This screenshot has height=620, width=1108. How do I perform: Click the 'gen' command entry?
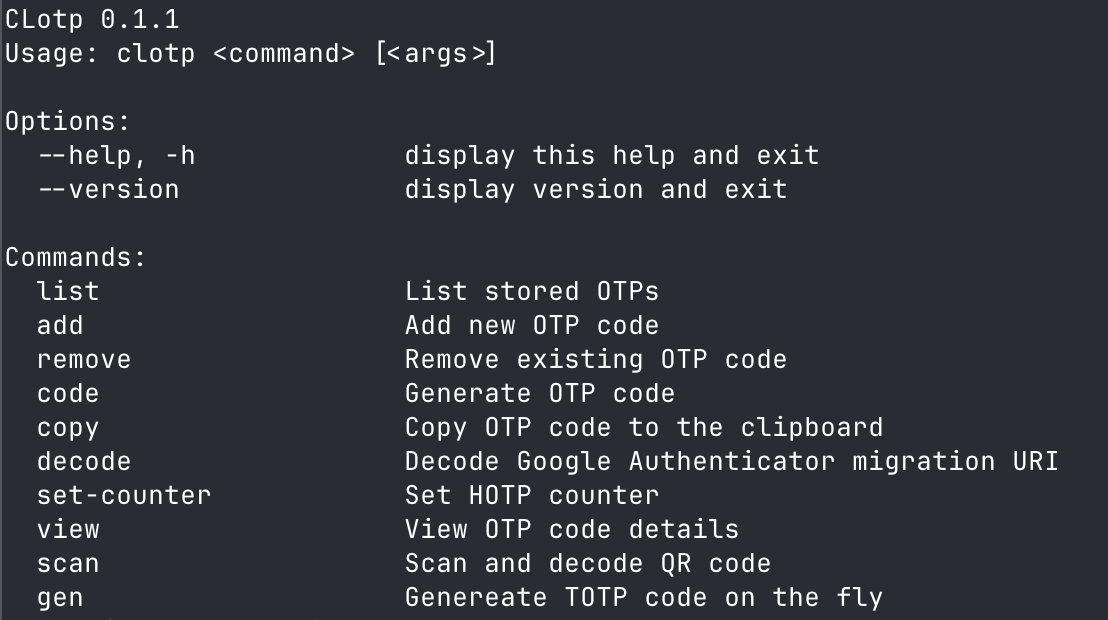(60, 598)
